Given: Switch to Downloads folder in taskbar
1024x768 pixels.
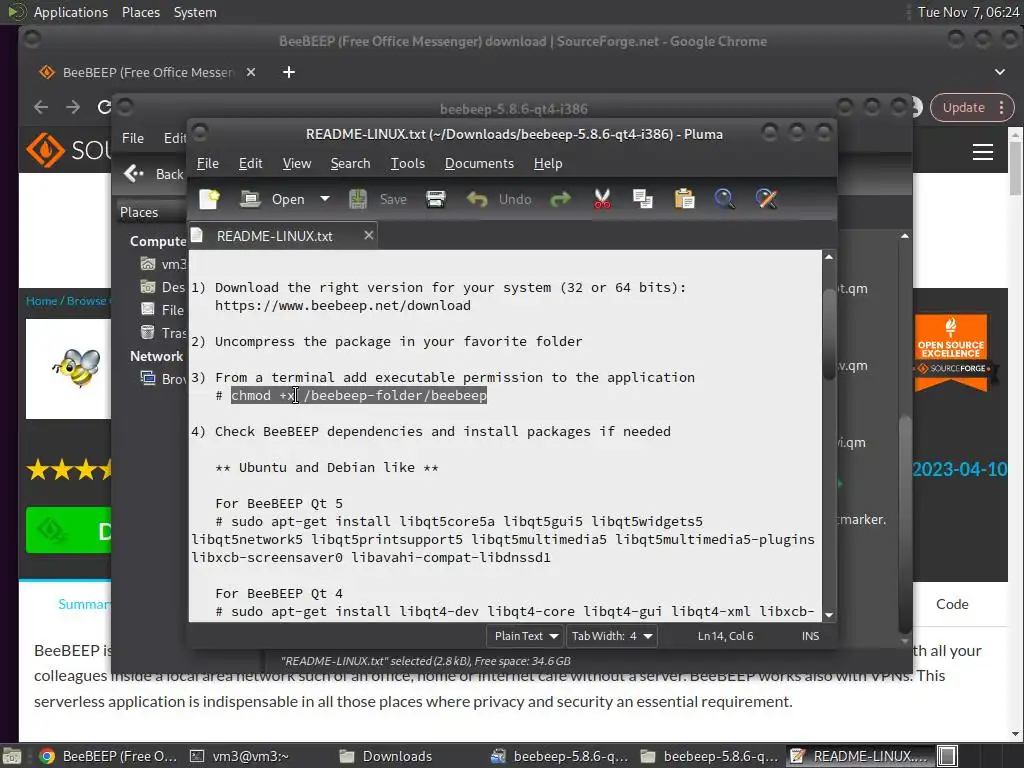Looking at the screenshot, I should click(x=385, y=756).
